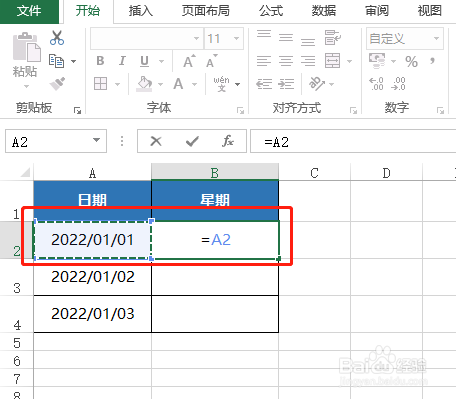The height and width of the screenshot is (399, 456).
Task: Open 对齐方式 dialog launcher
Action: pos(353,110)
